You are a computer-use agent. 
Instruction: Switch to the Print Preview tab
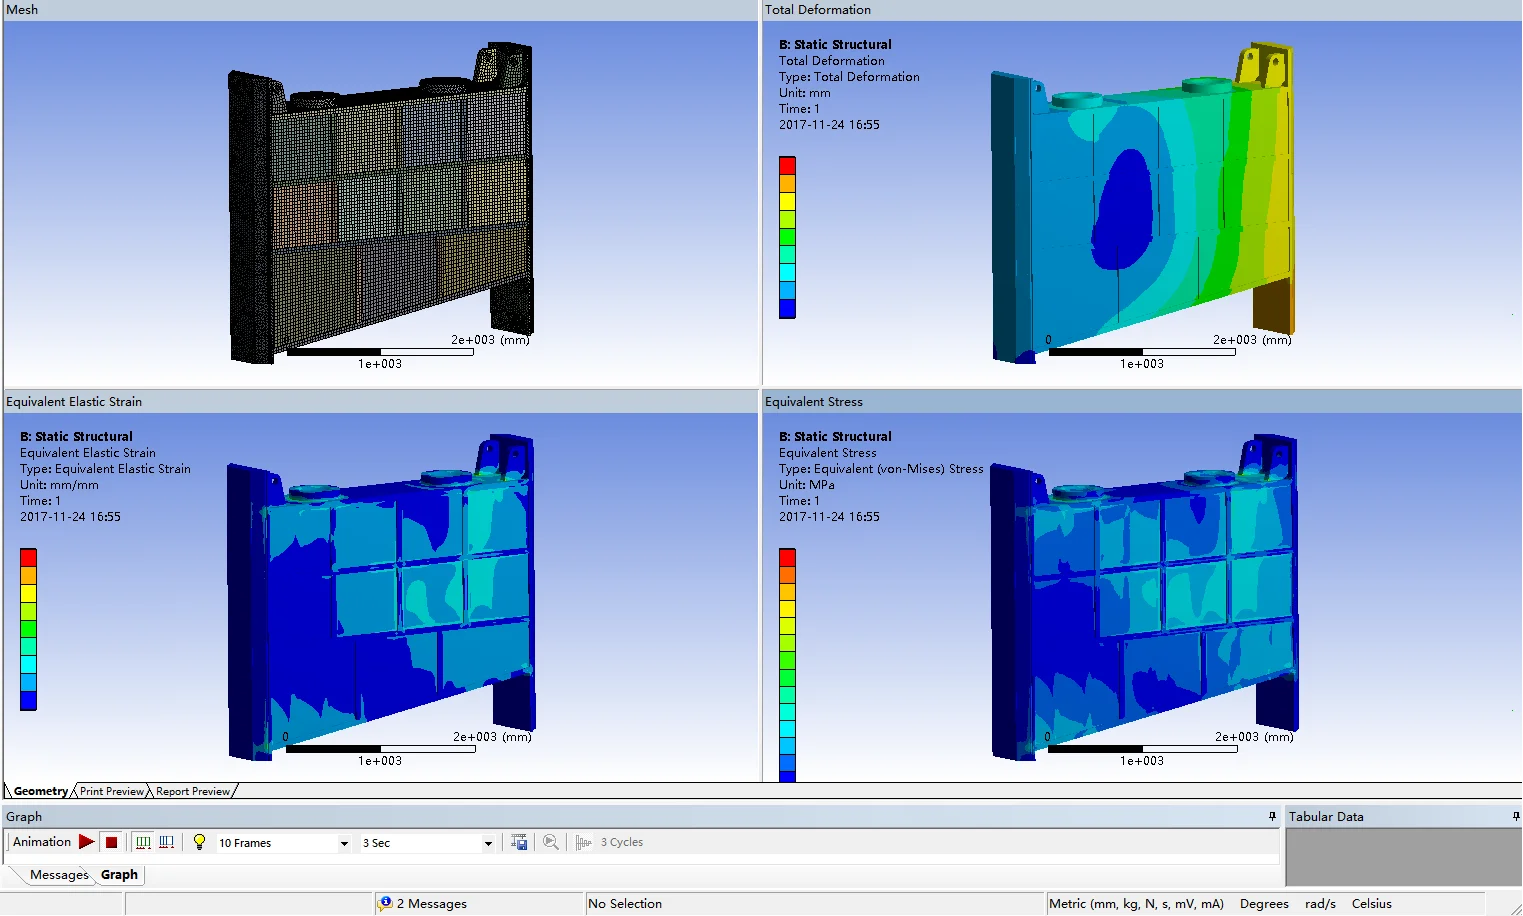pyautogui.click(x=111, y=791)
